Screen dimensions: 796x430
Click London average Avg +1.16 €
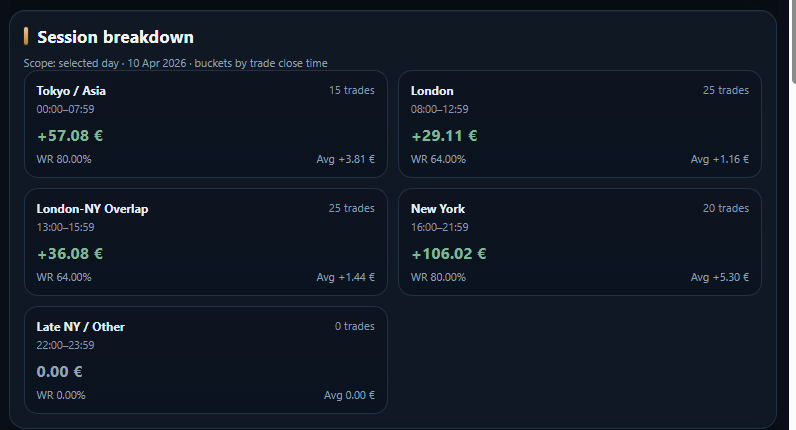point(719,159)
